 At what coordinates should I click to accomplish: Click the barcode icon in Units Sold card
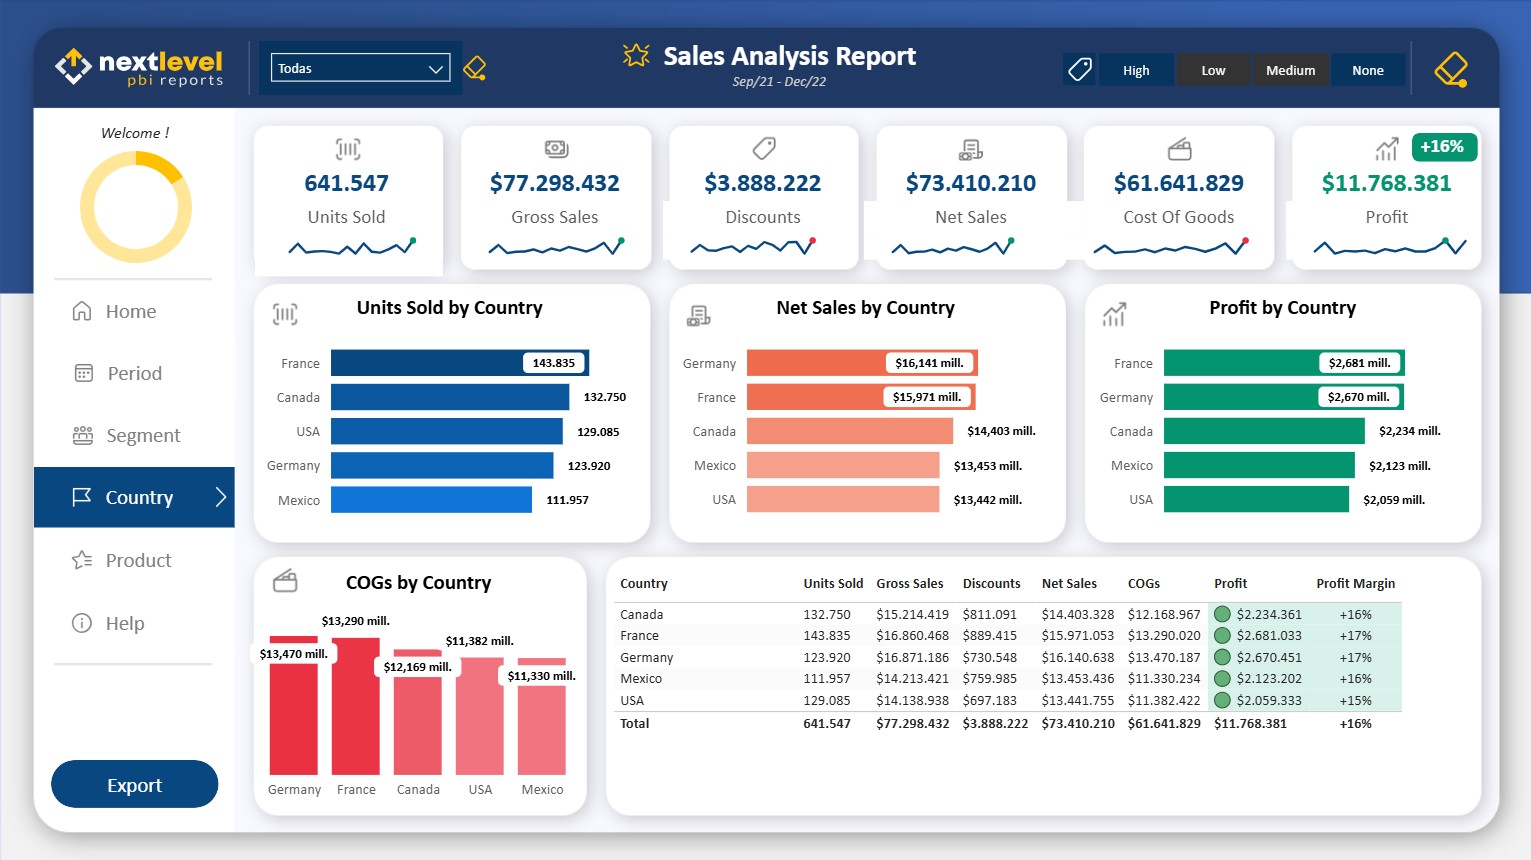point(347,149)
